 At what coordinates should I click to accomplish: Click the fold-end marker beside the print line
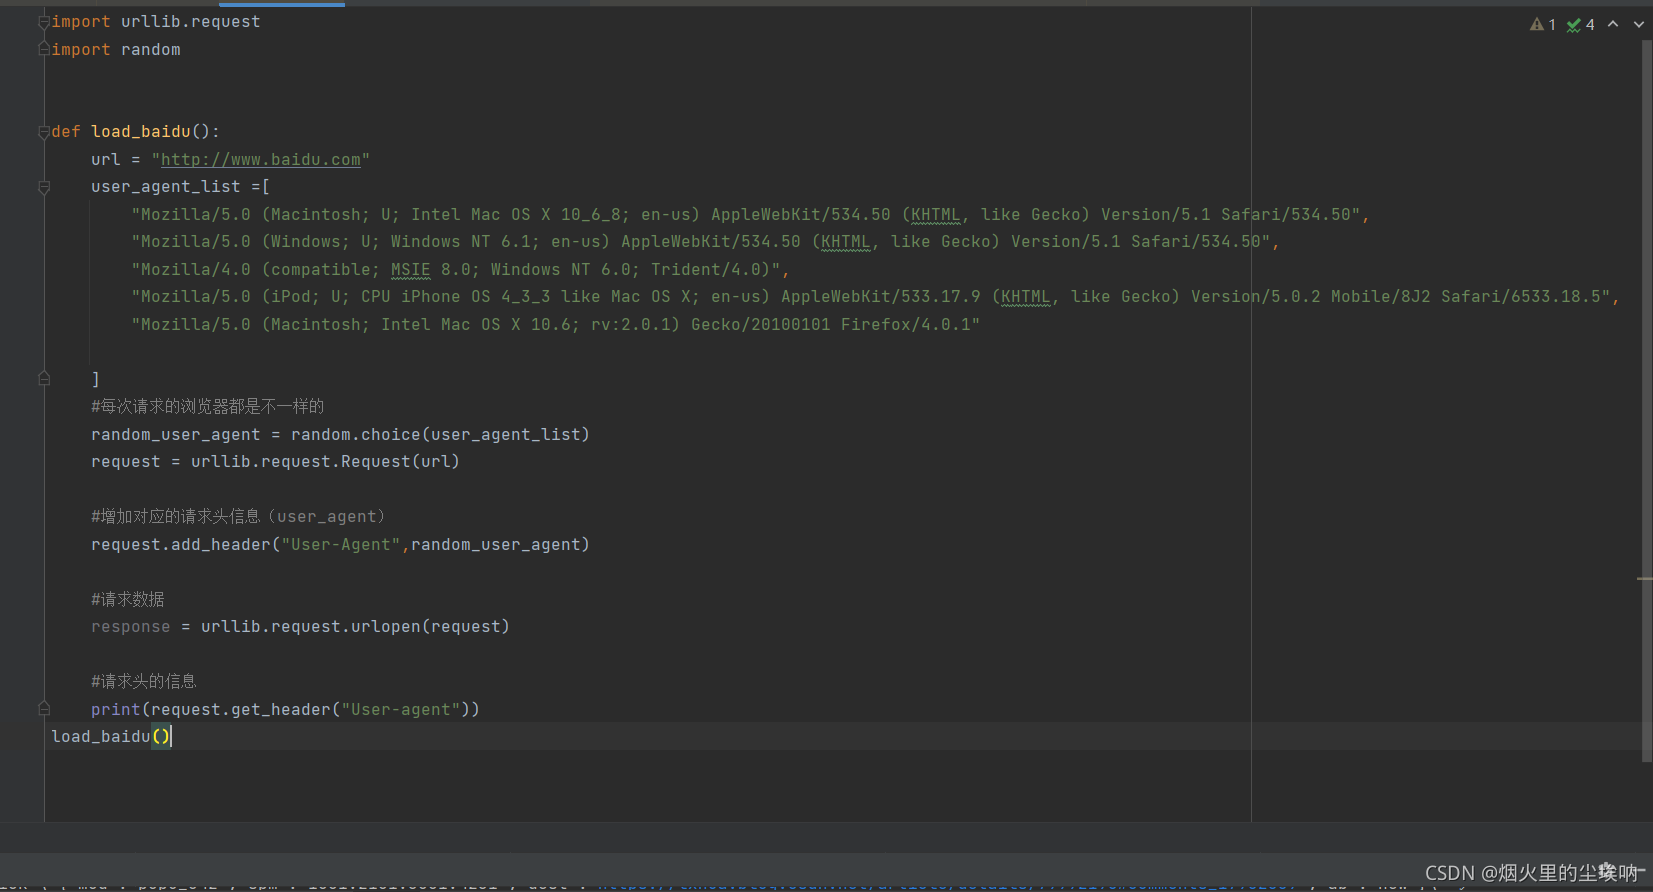coord(44,708)
